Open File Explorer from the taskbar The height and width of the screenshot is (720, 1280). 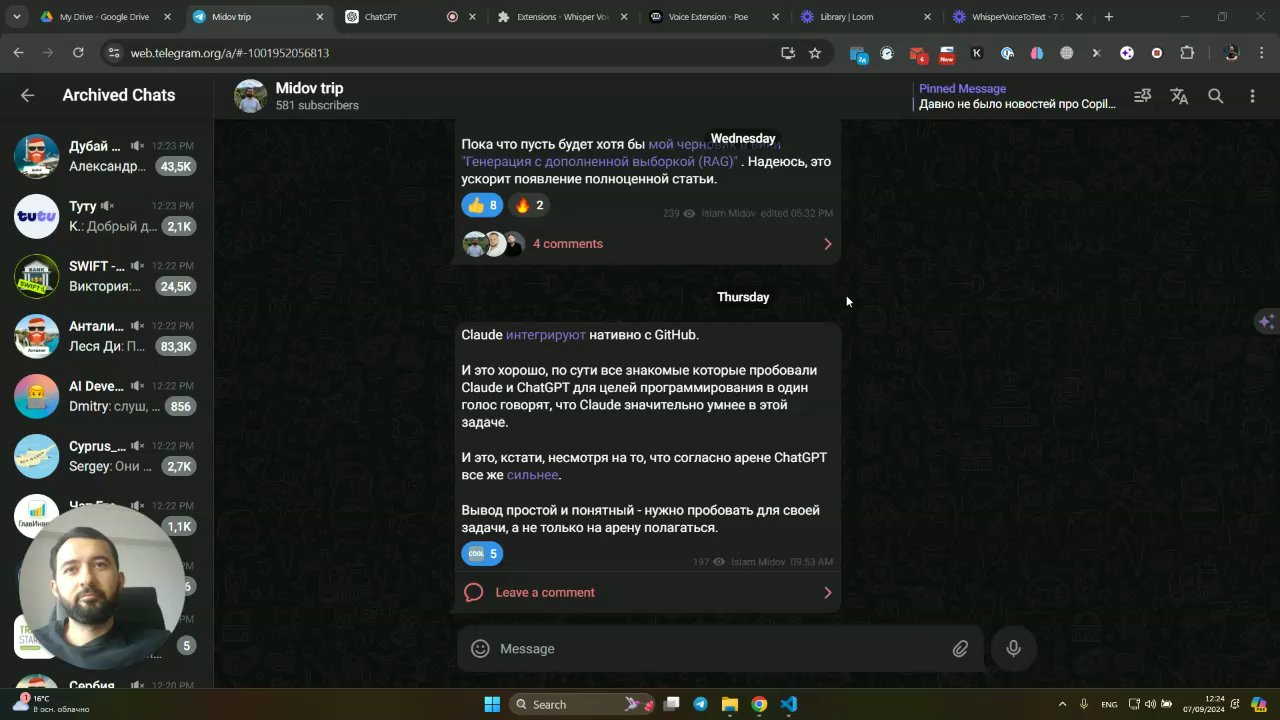[x=729, y=704]
